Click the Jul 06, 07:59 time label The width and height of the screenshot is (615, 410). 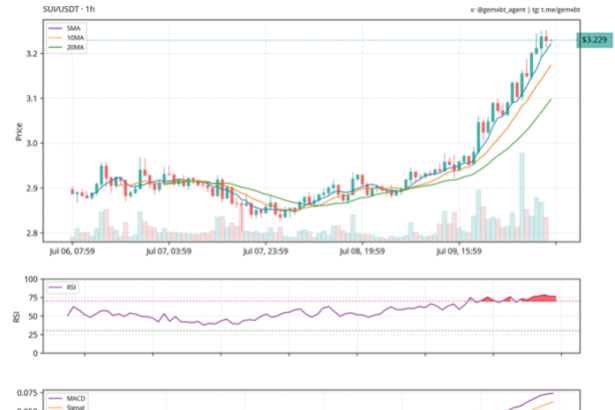tap(72, 254)
